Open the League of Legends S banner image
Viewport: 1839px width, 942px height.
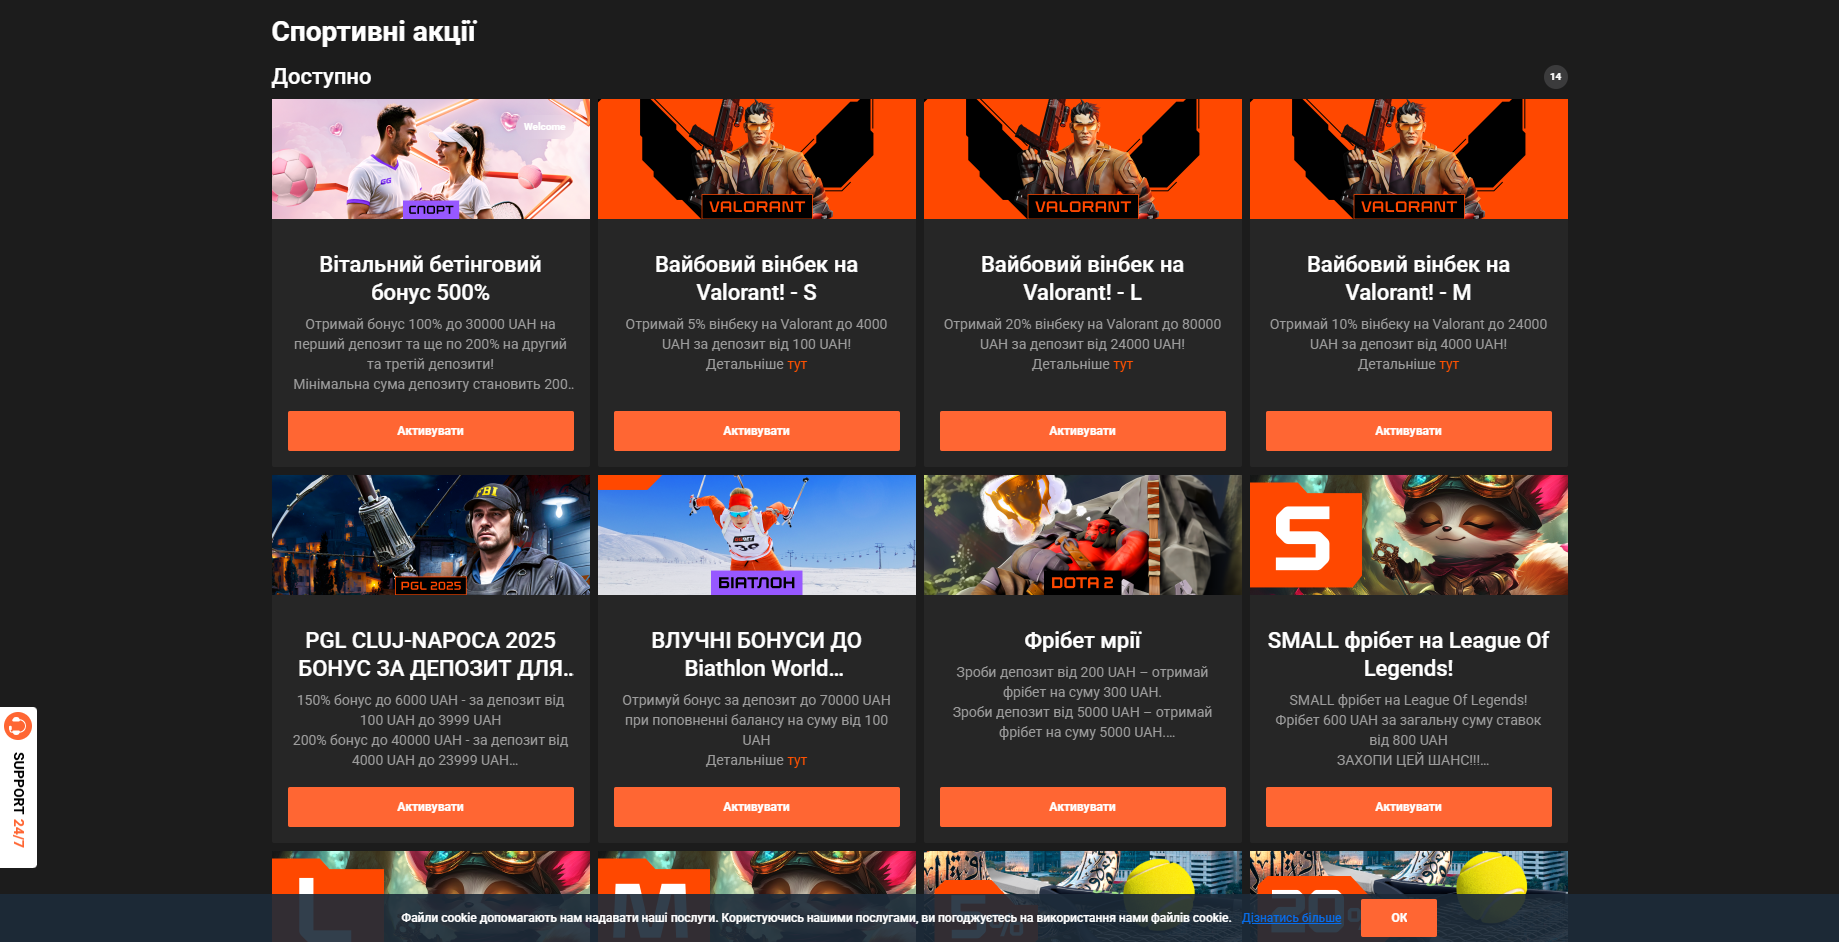coord(1408,535)
